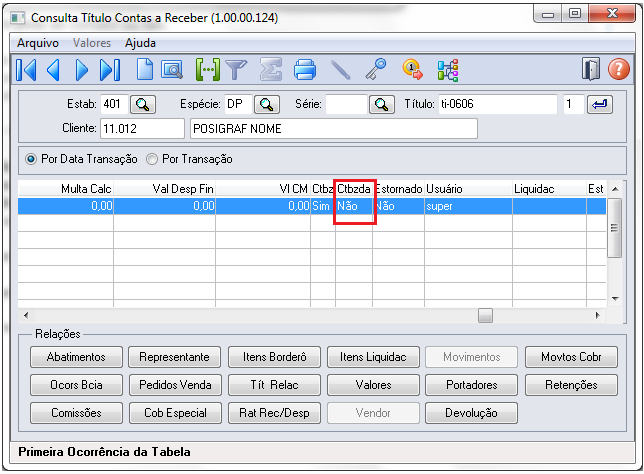This screenshot has height=474, width=644.
Task: Click the Val Desp Fin column header
Action: click(165, 189)
